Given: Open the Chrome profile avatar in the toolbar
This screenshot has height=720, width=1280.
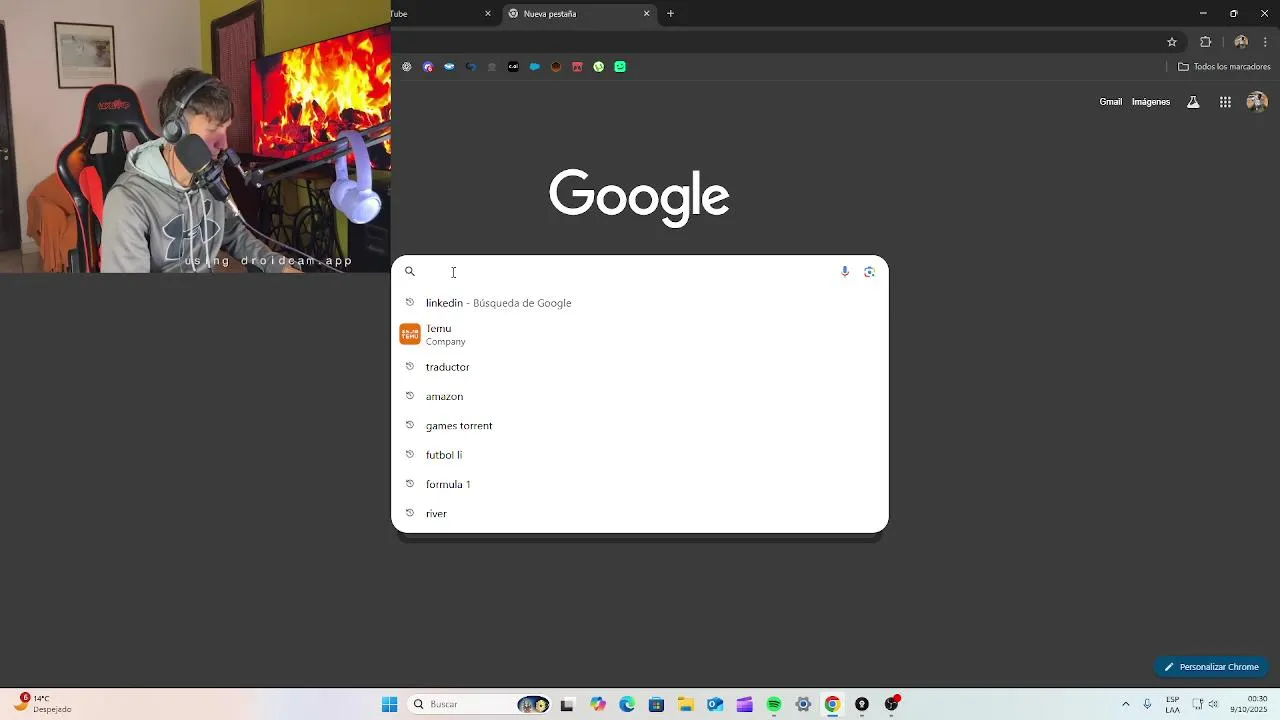Looking at the screenshot, I should click(x=1241, y=42).
